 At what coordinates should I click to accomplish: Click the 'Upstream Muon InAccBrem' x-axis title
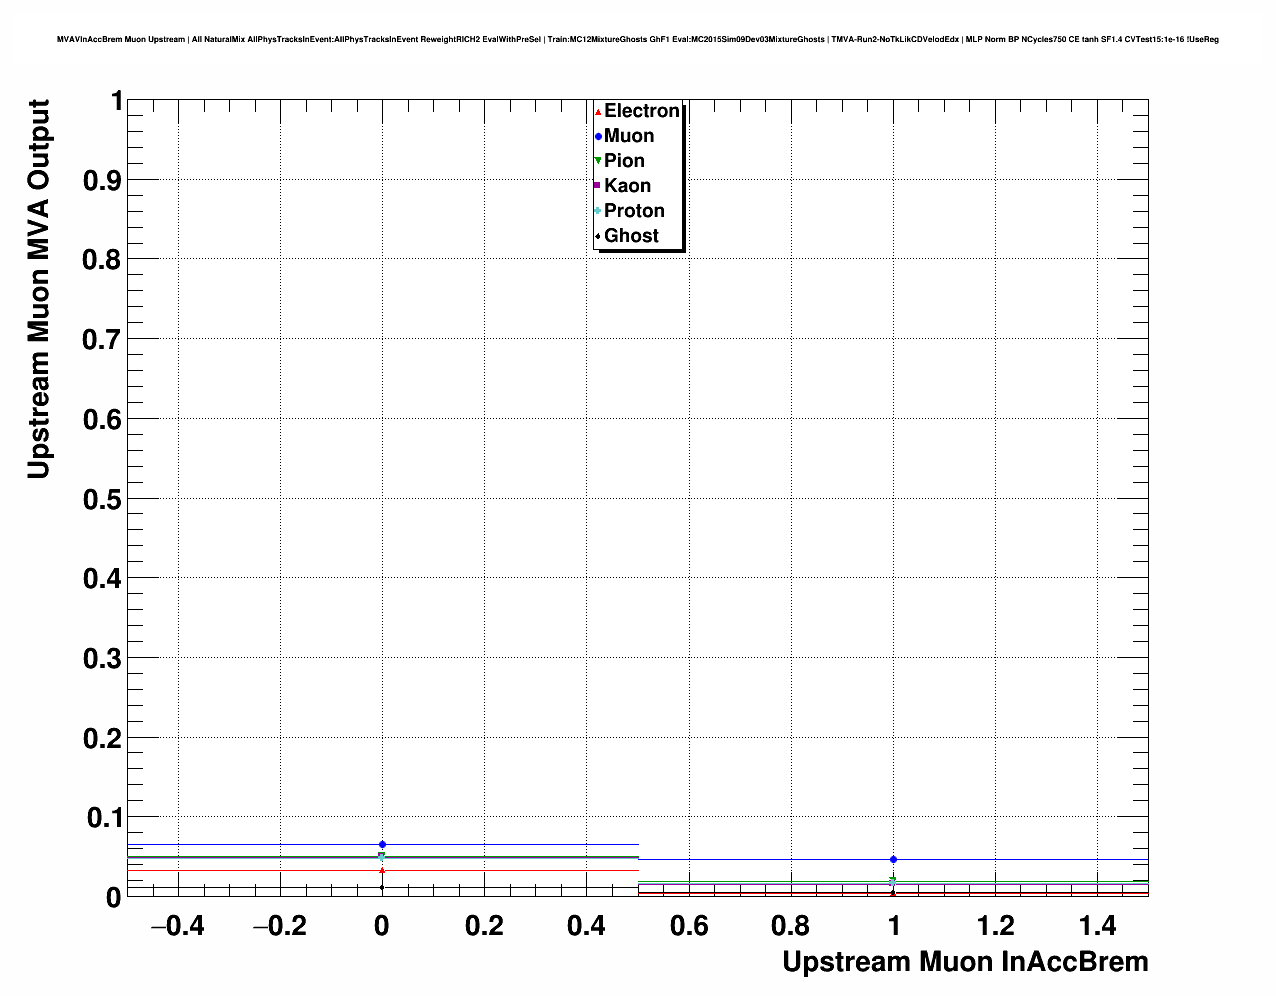[965, 962]
